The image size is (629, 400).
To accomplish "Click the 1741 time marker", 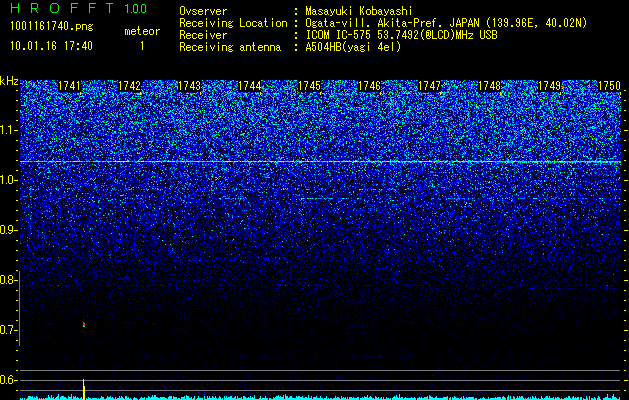I will [69, 86].
